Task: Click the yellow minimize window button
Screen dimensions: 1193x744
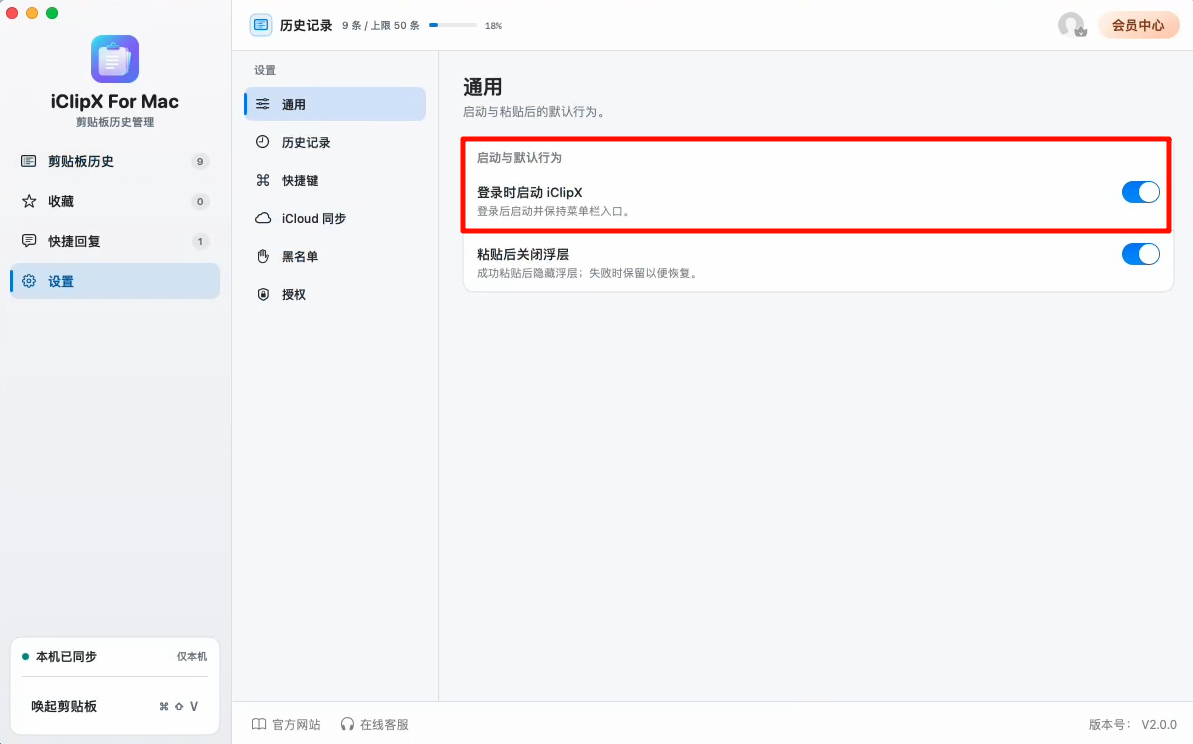Action: point(32,13)
